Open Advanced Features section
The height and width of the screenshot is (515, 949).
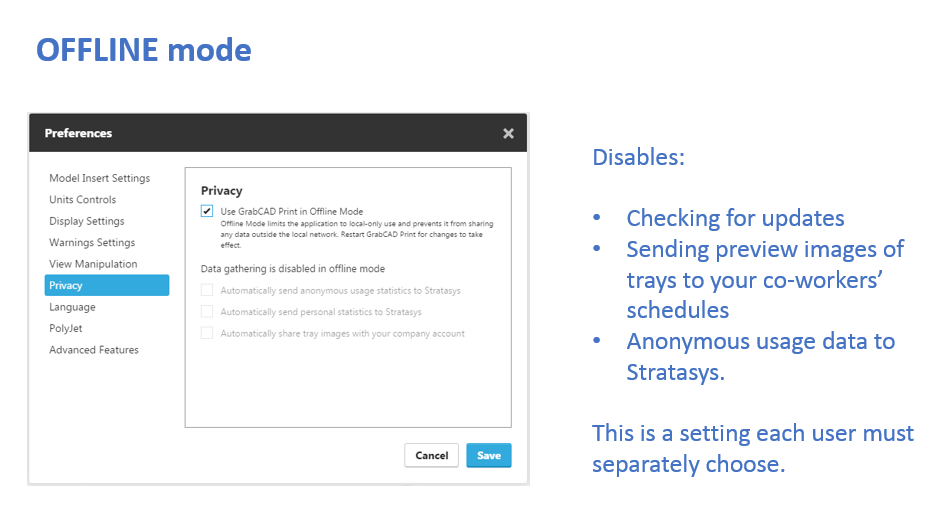tap(94, 350)
